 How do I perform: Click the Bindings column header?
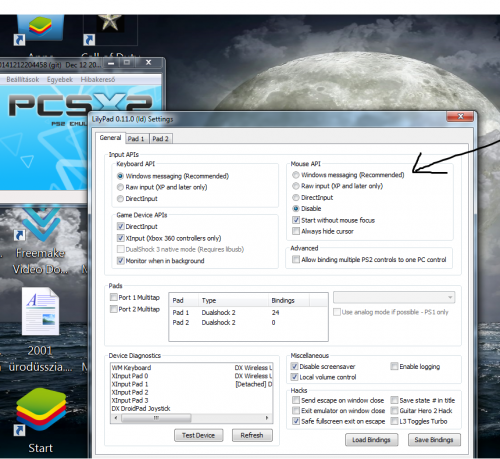tap(289, 300)
